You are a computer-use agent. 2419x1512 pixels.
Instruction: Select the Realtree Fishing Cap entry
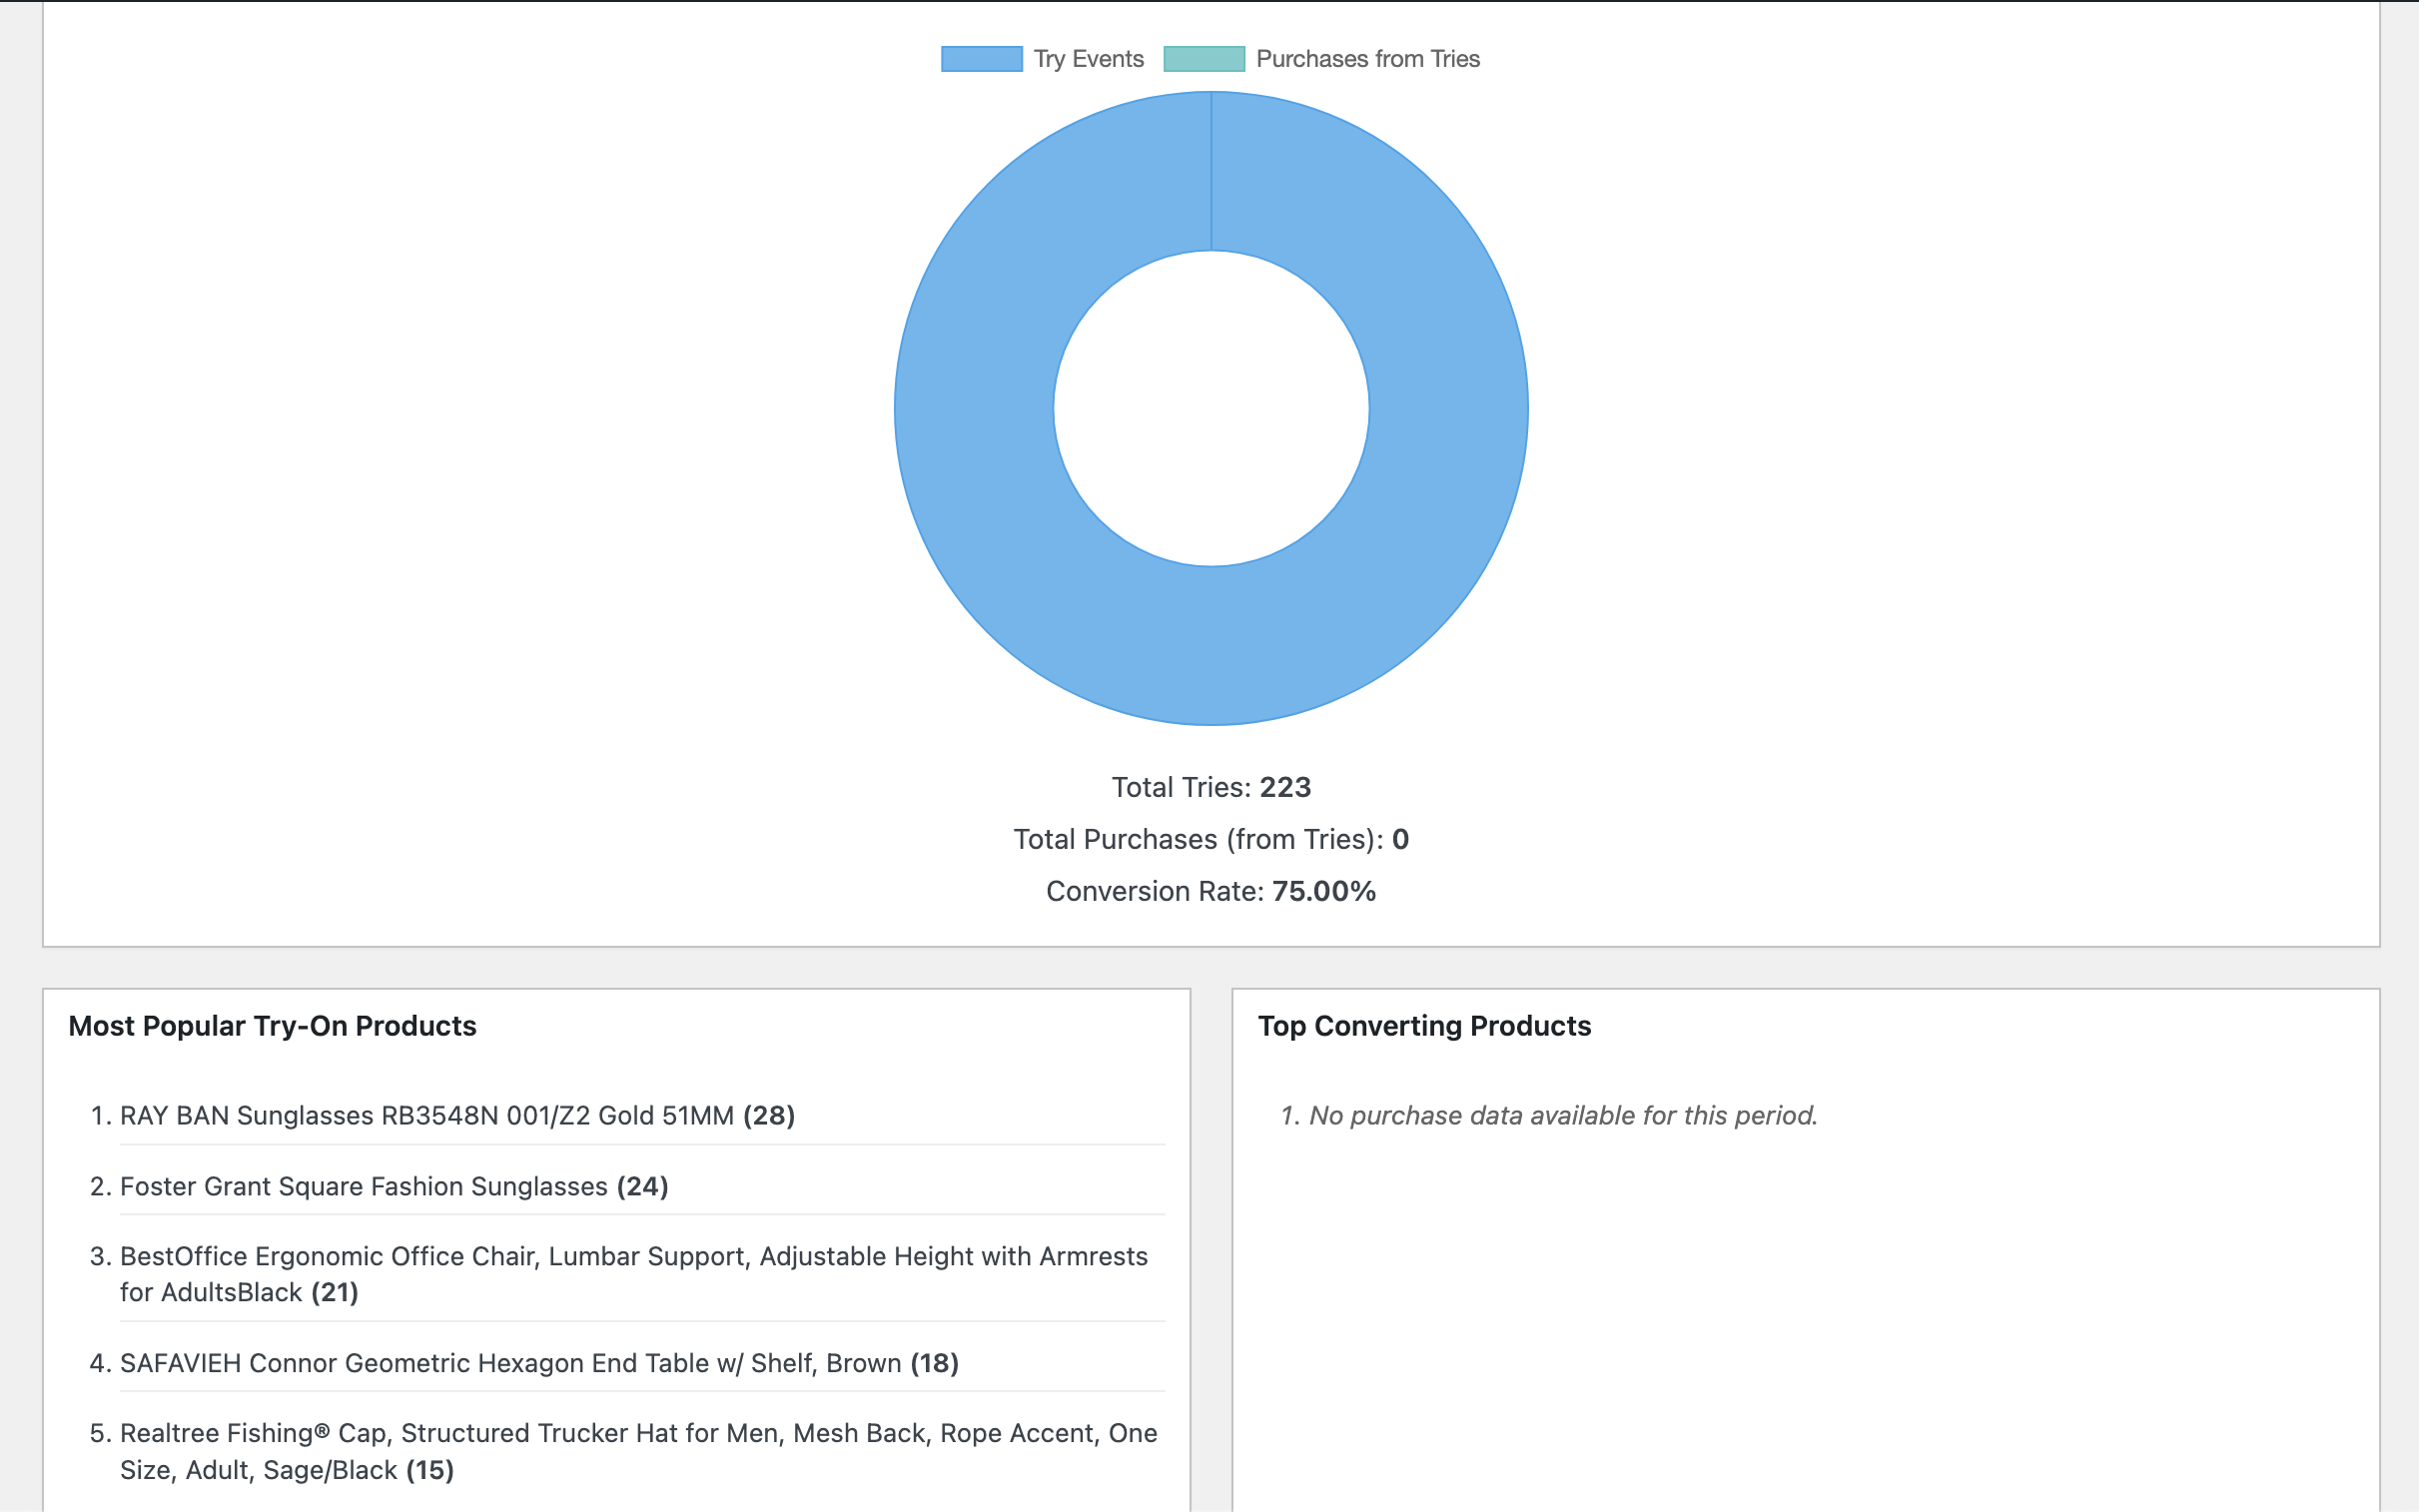[638, 1433]
